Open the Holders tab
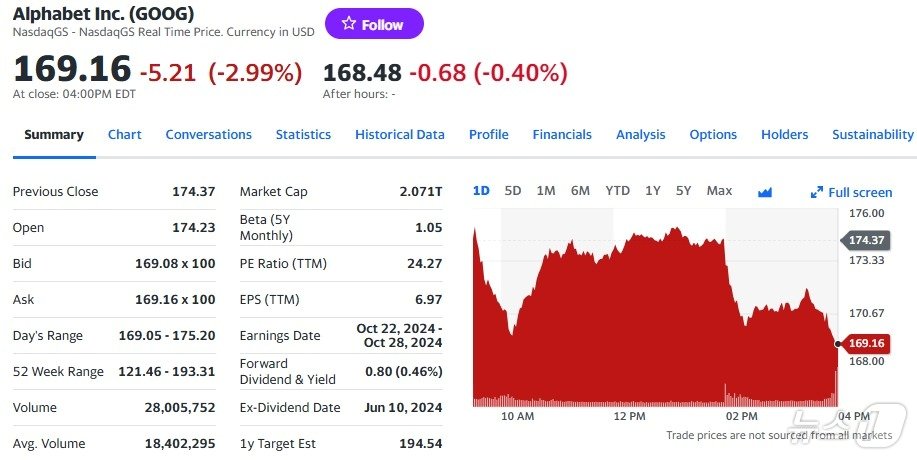 [x=784, y=135]
